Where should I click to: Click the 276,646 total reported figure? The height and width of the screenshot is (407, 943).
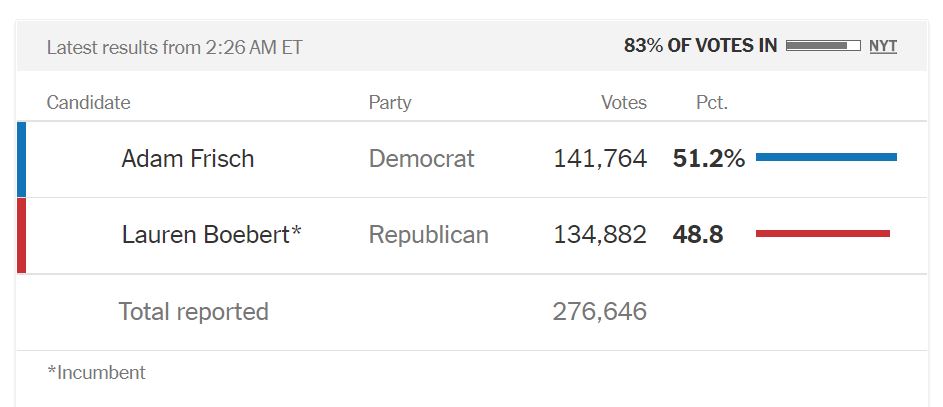(599, 311)
